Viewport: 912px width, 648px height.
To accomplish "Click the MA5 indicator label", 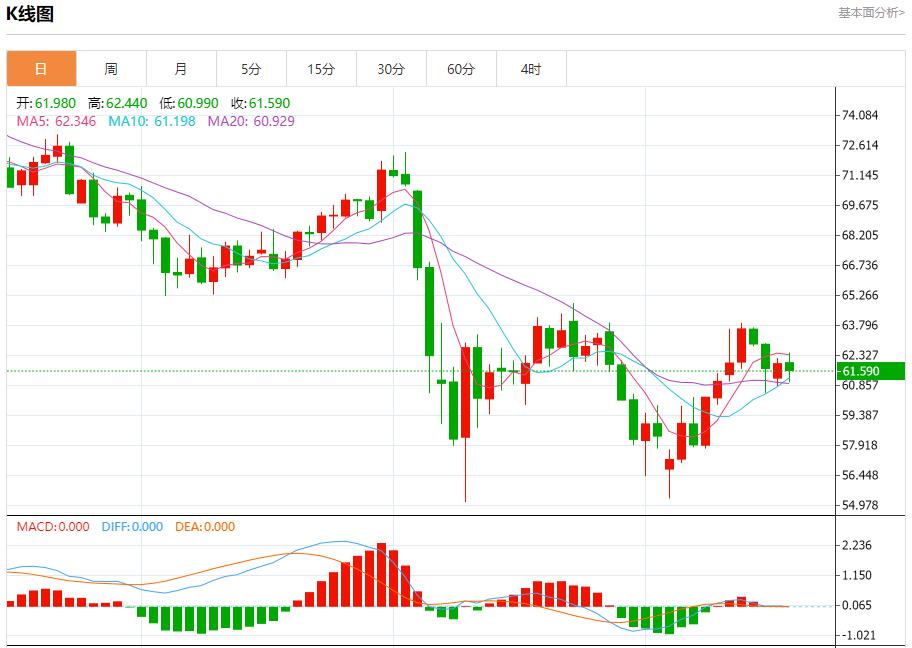I will click(x=56, y=121).
